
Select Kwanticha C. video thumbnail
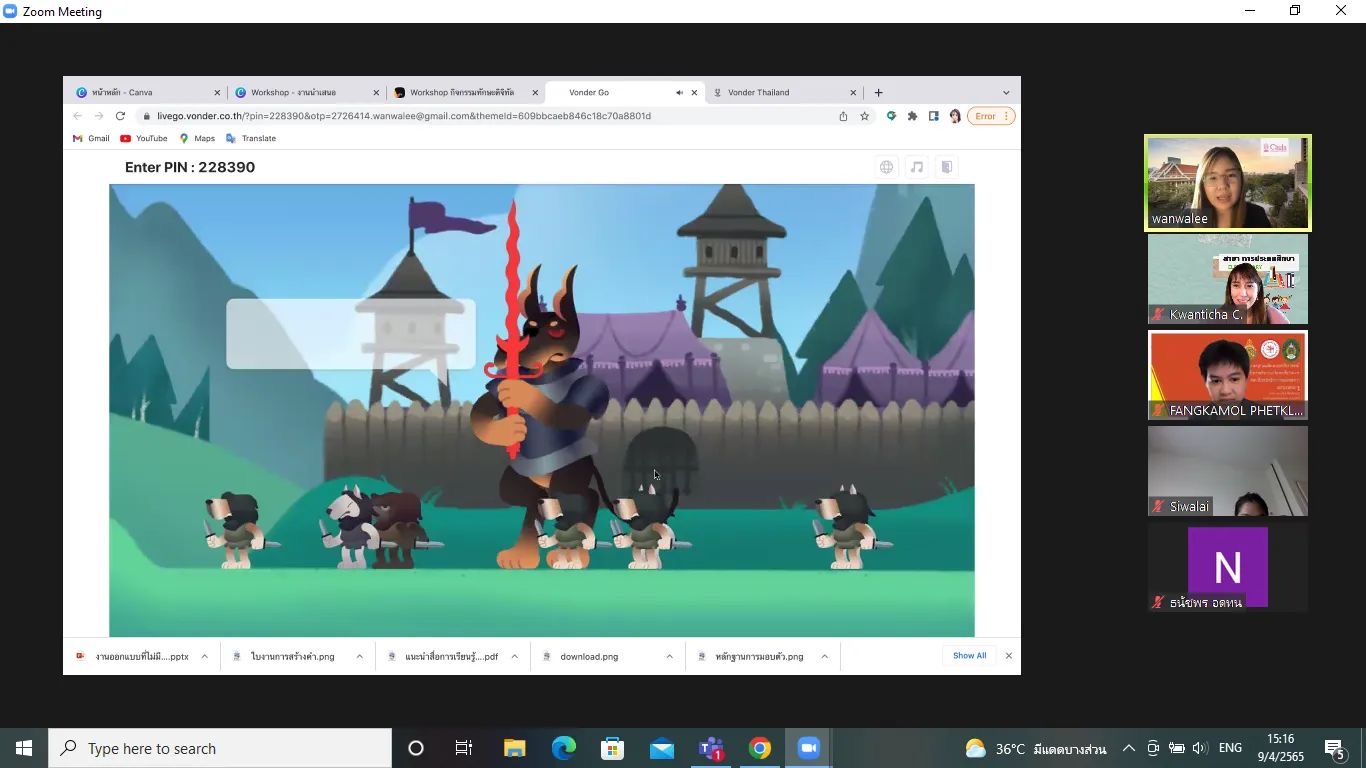[x=1228, y=279]
